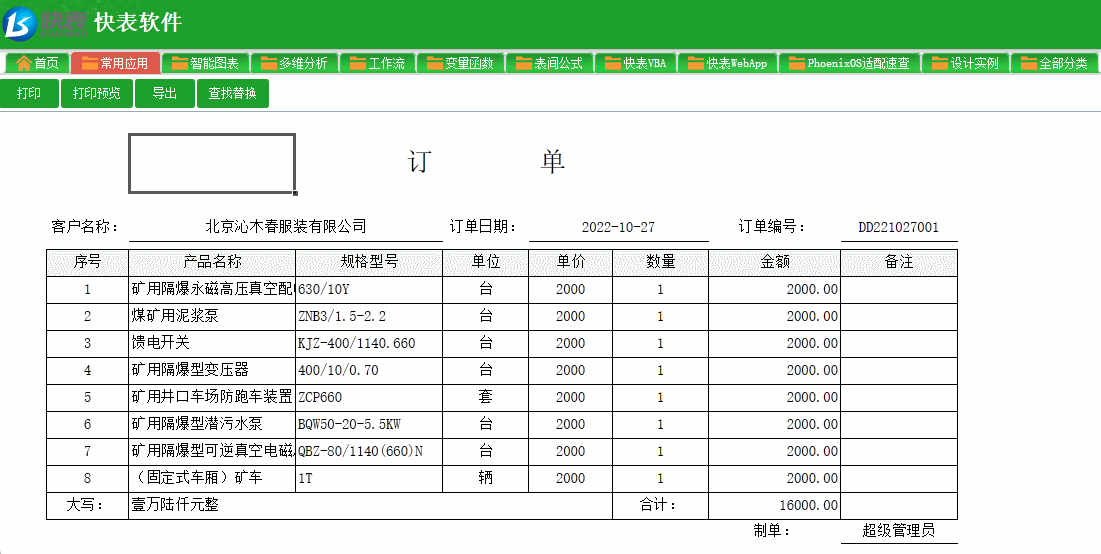
Task: Click unit cell 辆 in row 8
Action: tap(486, 478)
